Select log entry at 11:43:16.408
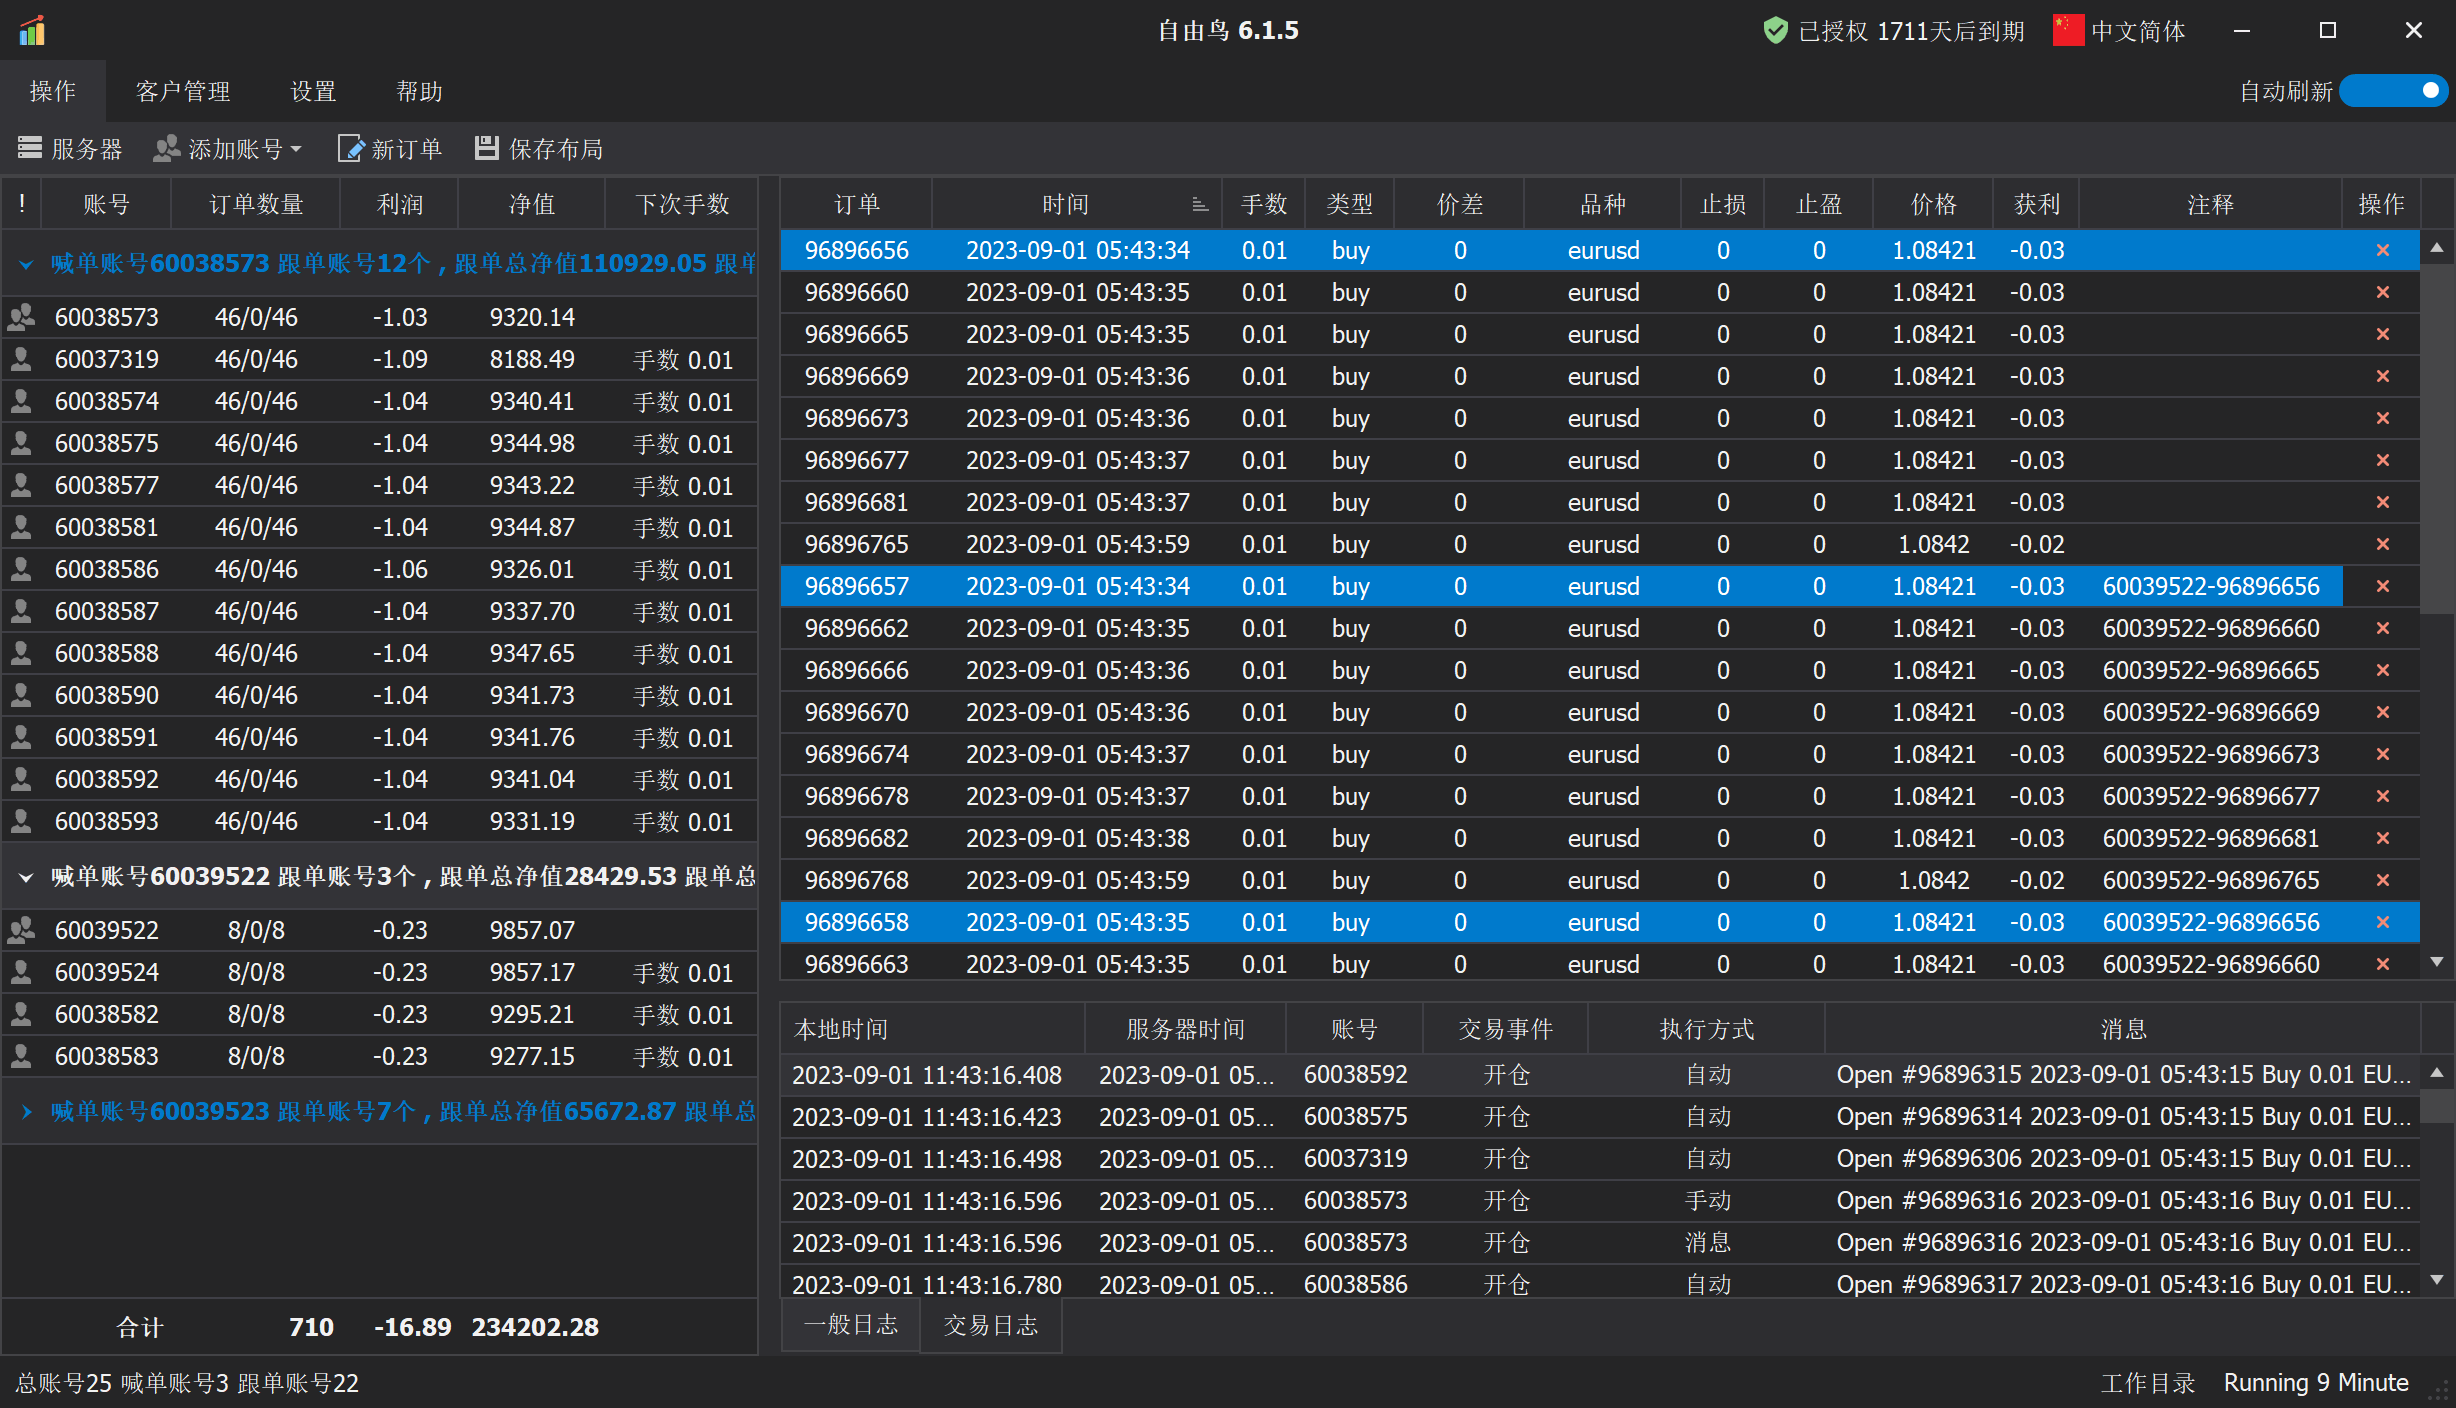This screenshot has width=2456, height=1408. pyautogui.click(x=1600, y=1075)
